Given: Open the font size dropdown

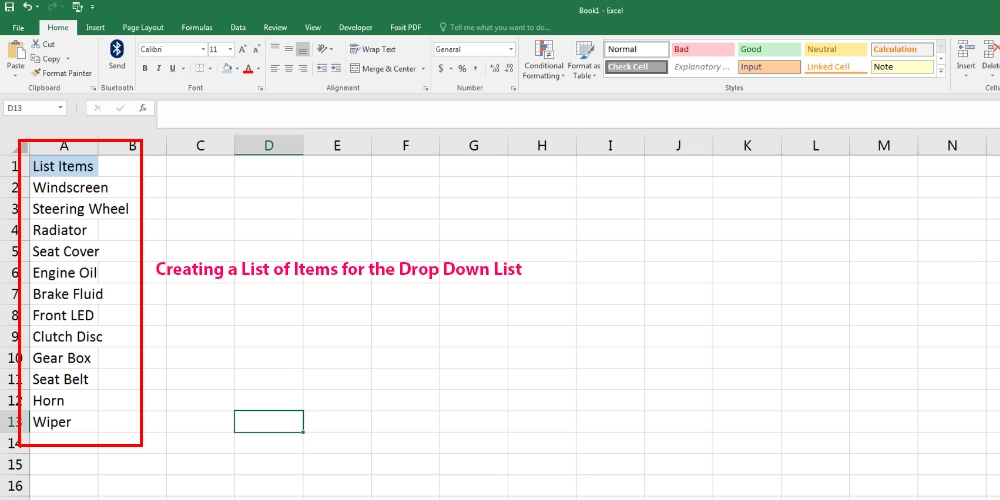Looking at the screenshot, I should click(230, 49).
